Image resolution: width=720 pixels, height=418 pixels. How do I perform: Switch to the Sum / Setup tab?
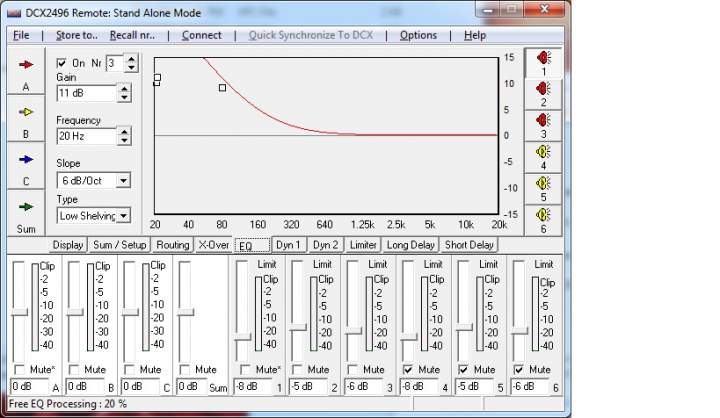tap(119, 245)
